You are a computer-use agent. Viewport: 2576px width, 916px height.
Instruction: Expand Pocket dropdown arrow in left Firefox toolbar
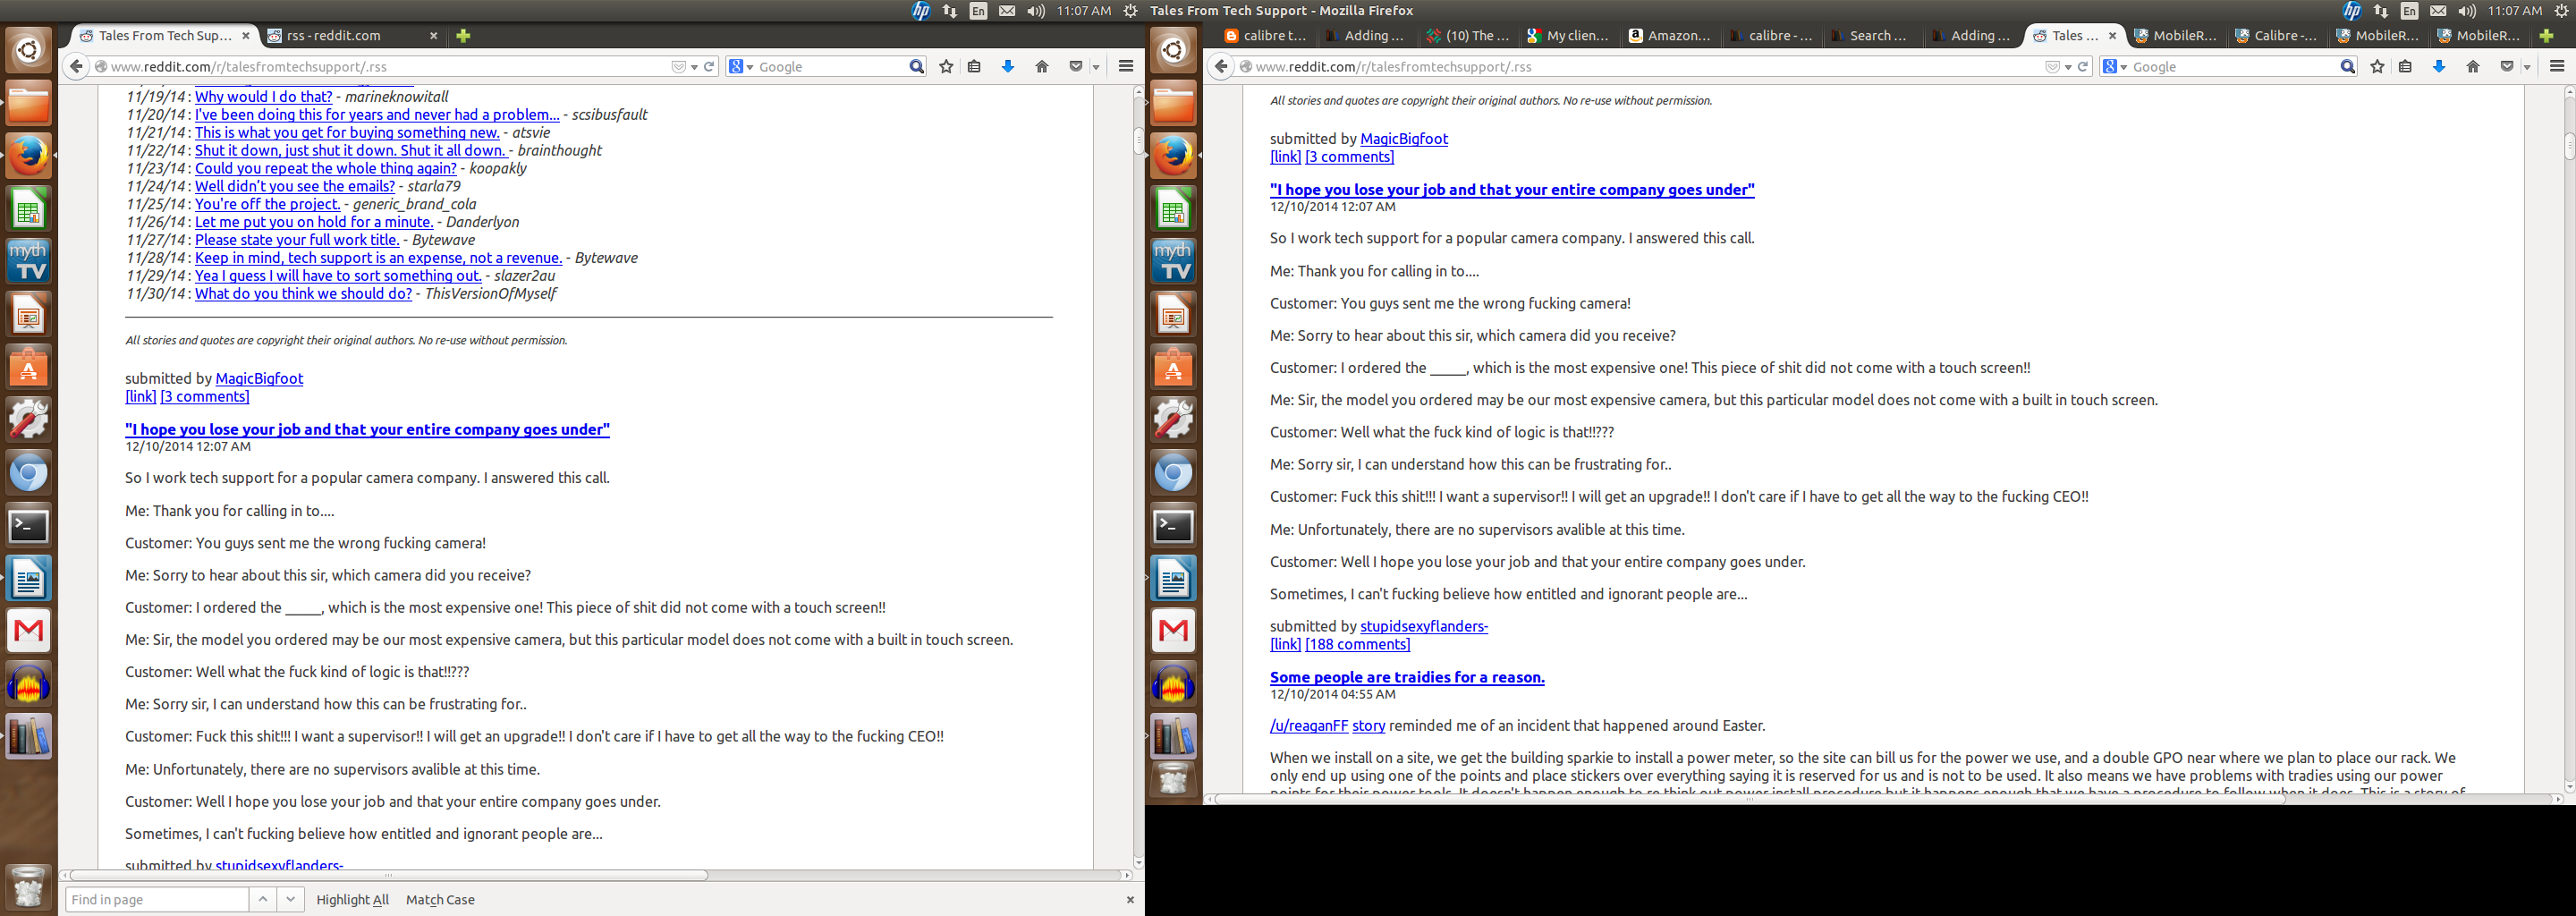click(1096, 67)
